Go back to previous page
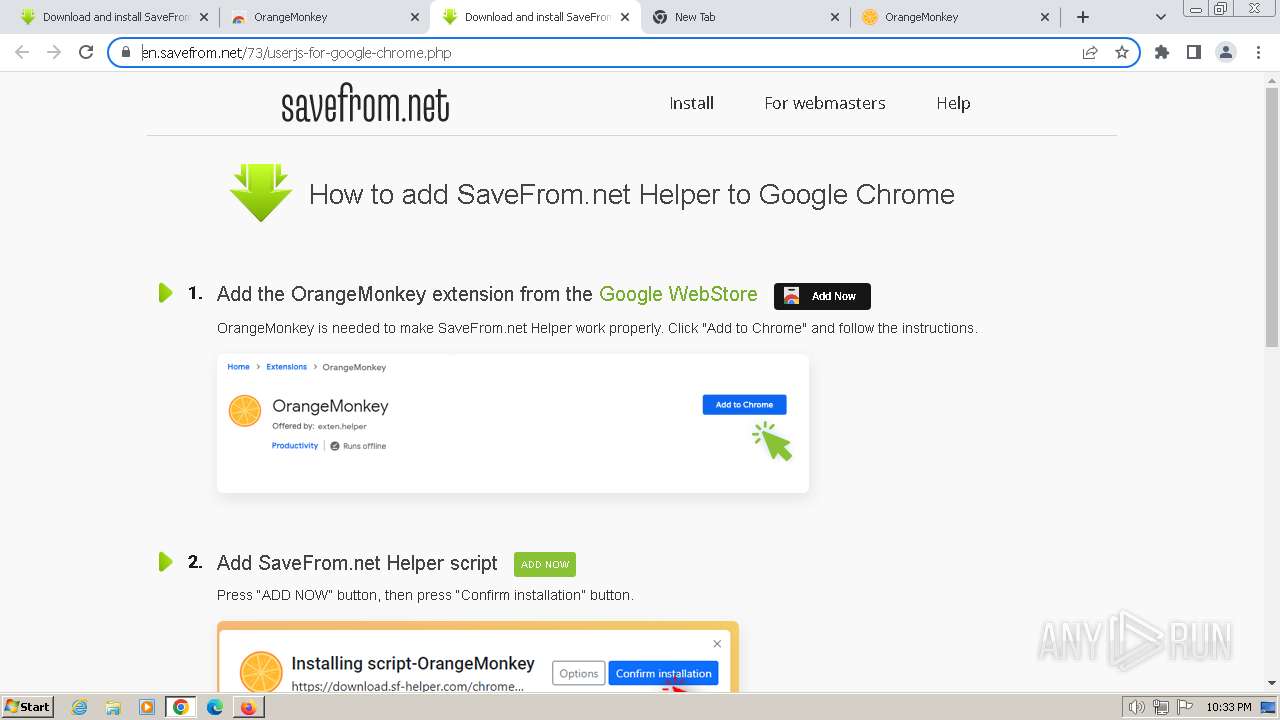The image size is (1280, 720). click(x=22, y=52)
